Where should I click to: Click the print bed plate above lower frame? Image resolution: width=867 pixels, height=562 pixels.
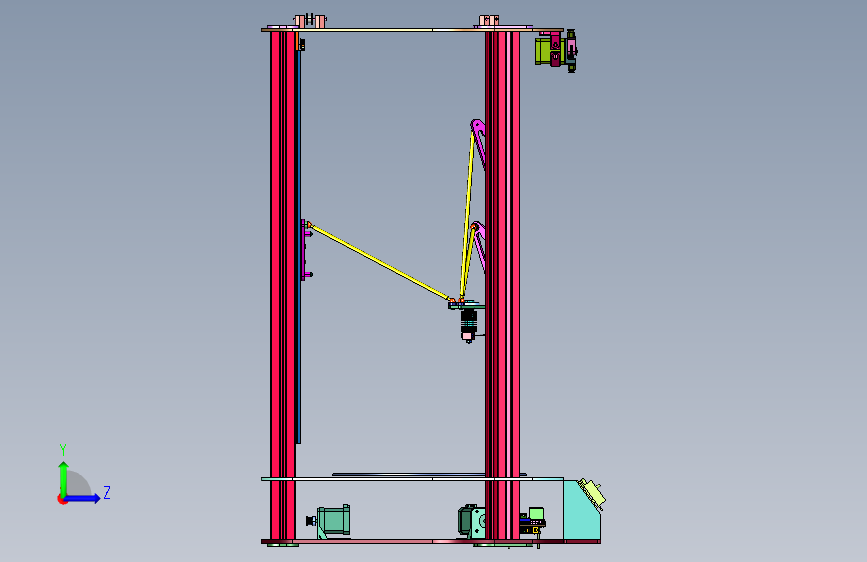pyautogui.click(x=429, y=475)
